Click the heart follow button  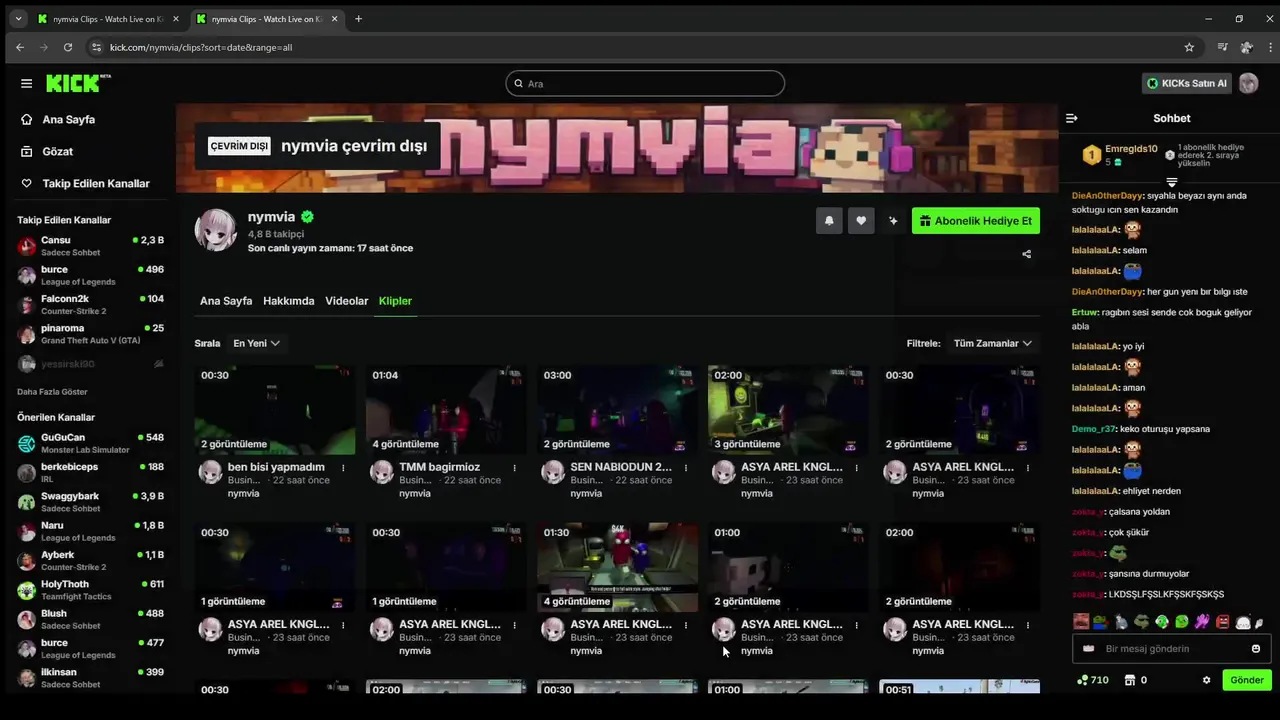(x=861, y=221)
